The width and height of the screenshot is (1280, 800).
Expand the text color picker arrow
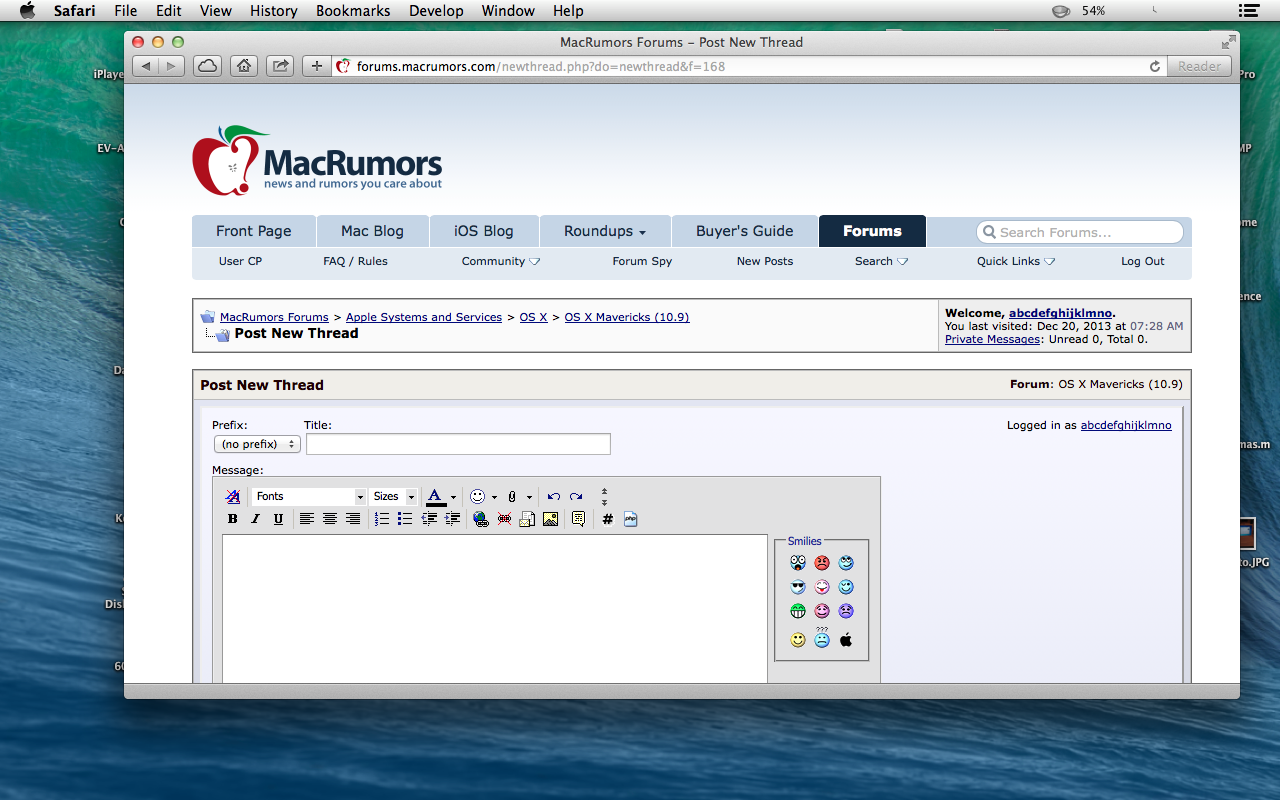pyautogui.click(x=453, y=497)
